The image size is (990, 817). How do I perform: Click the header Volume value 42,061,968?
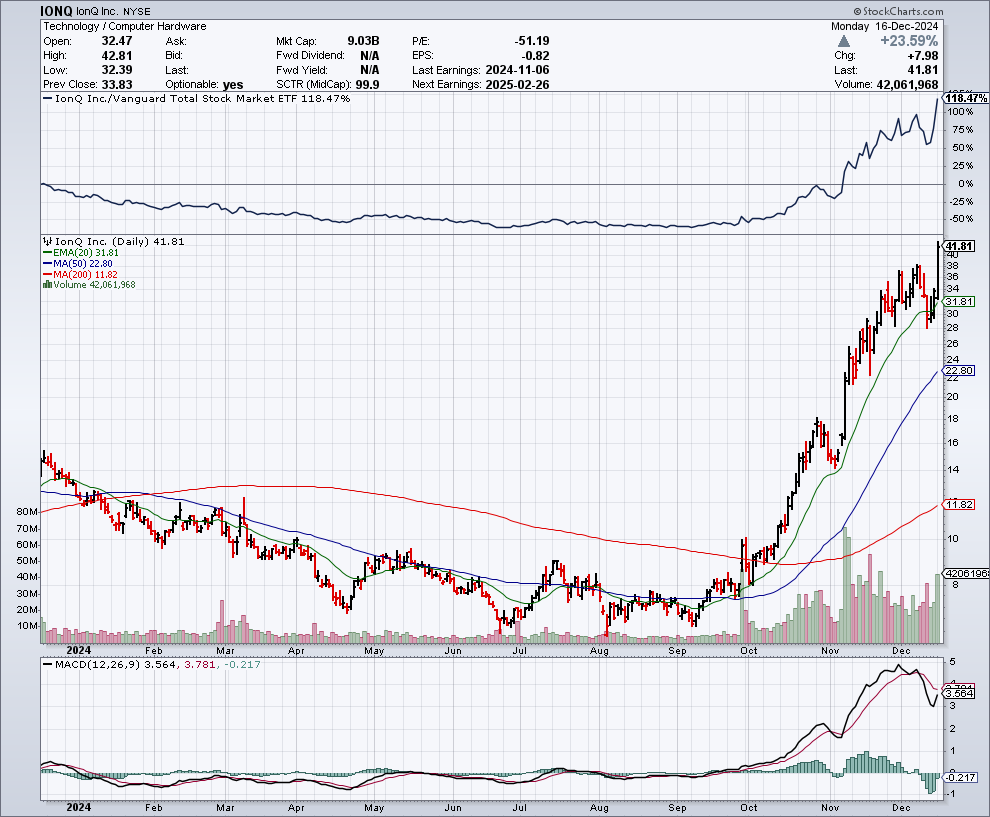point(907,85)
